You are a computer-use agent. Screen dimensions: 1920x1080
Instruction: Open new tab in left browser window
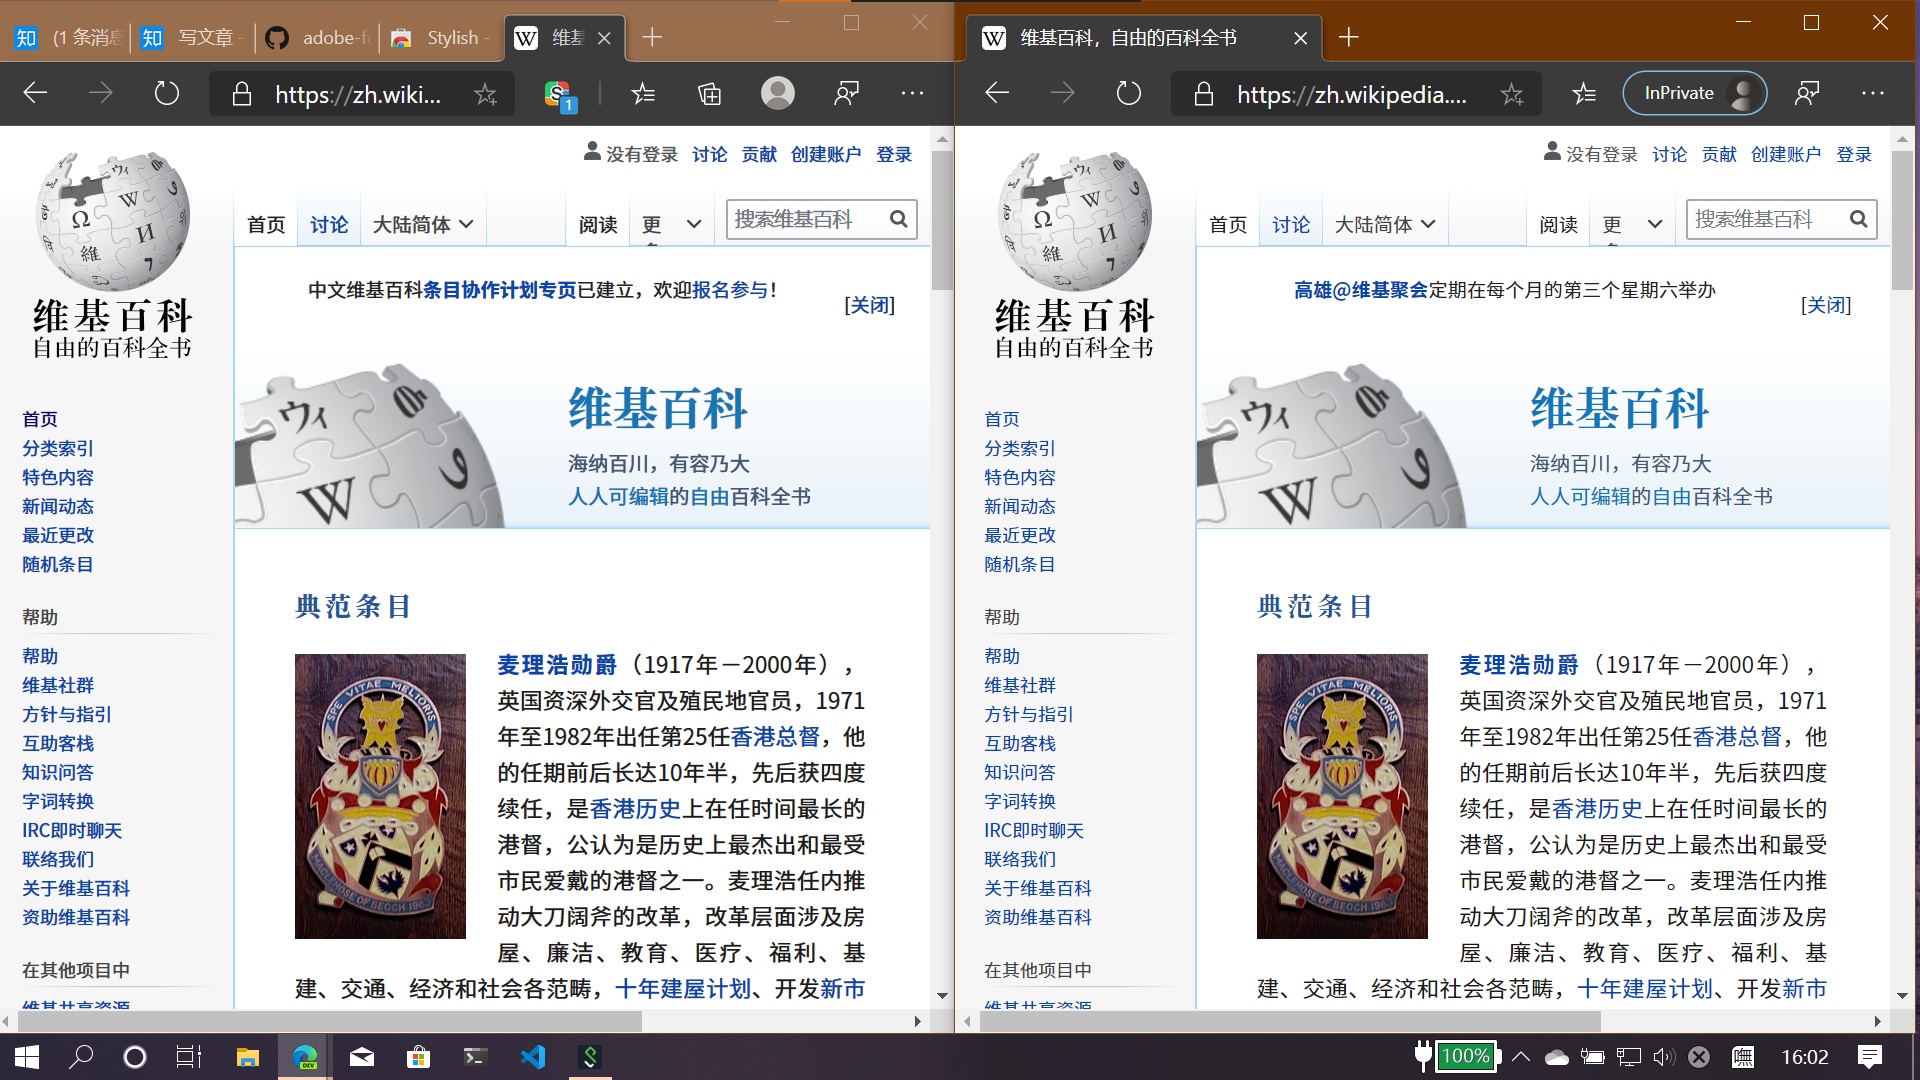[x=652, y=37]
